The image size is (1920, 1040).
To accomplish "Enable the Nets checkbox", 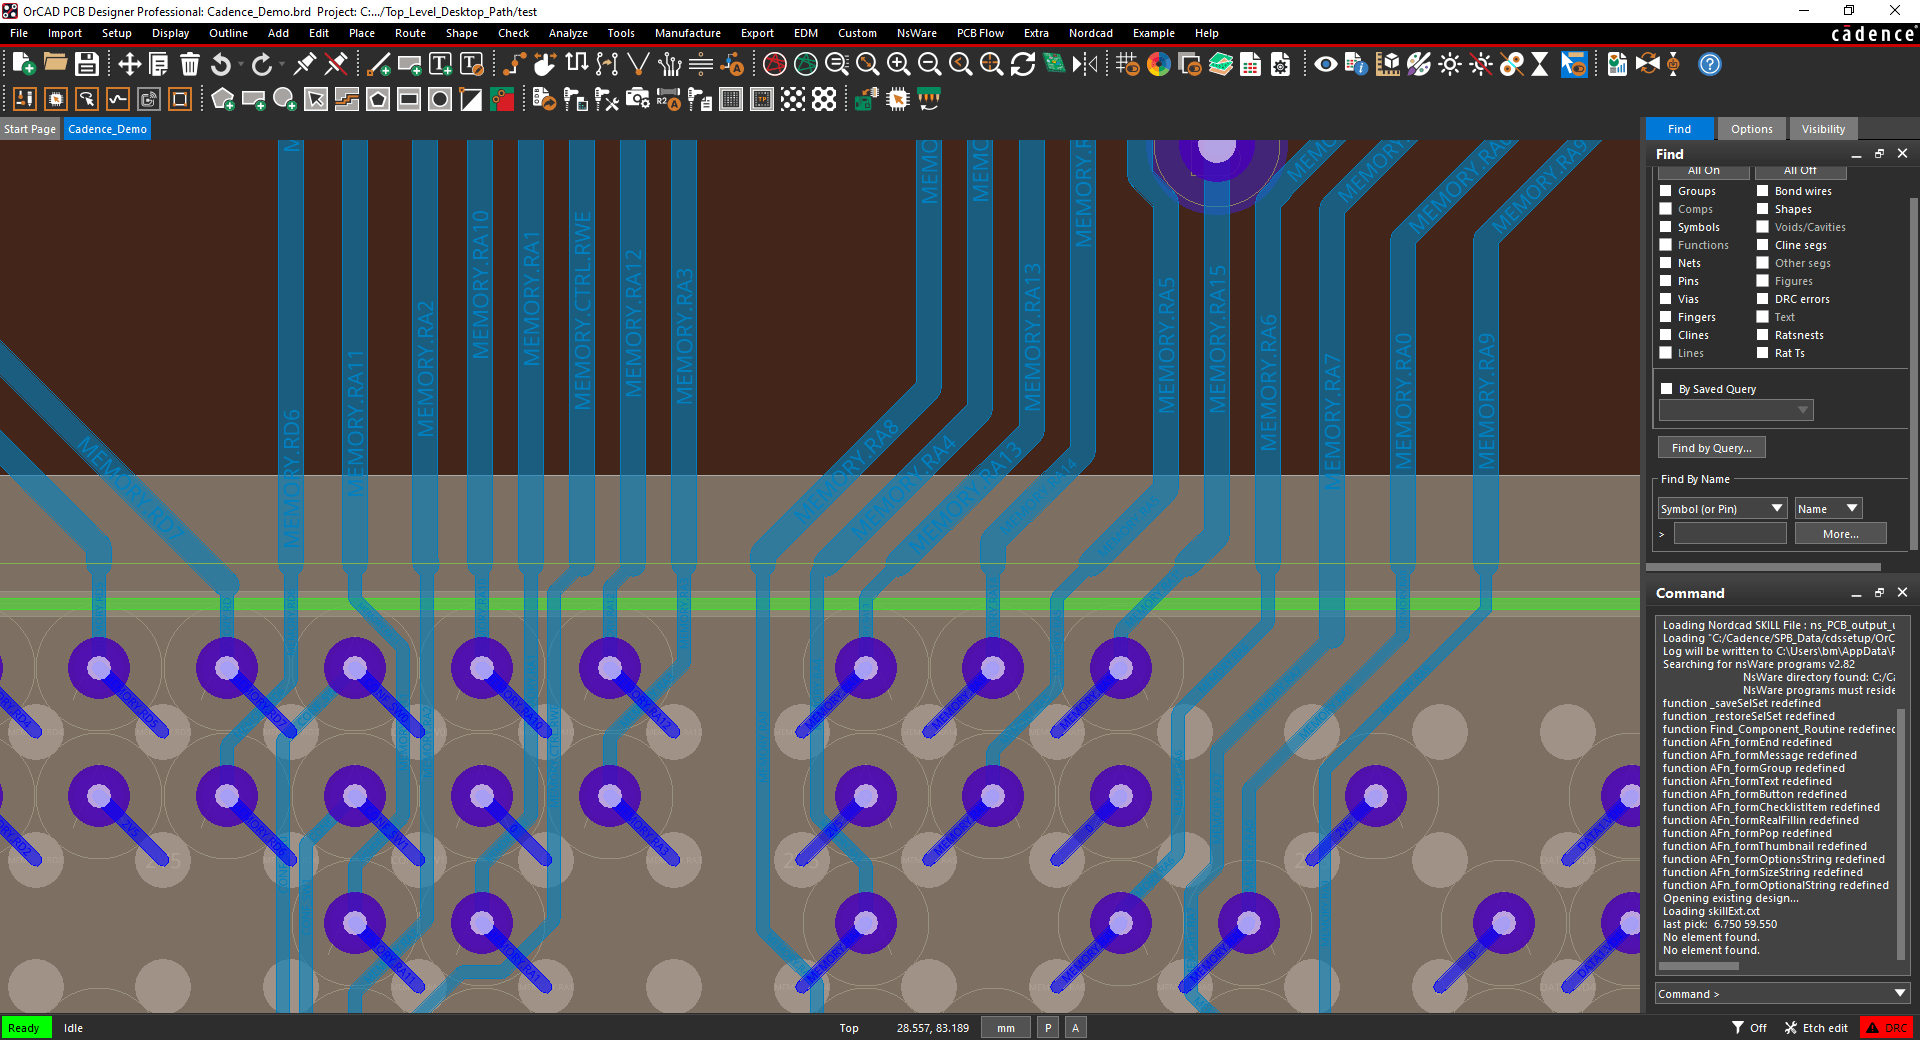I will [x=1666, y=263].
